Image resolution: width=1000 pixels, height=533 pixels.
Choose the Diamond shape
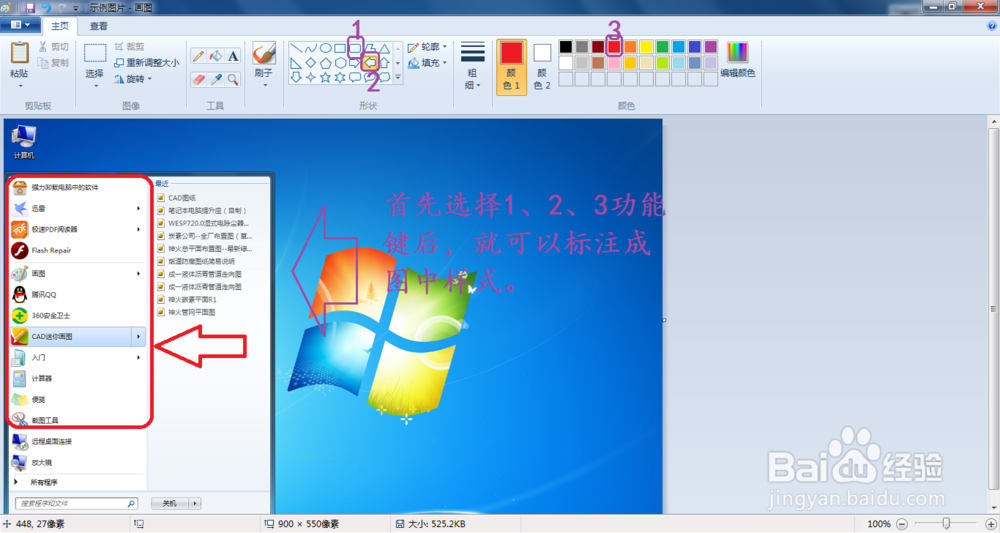311,63
